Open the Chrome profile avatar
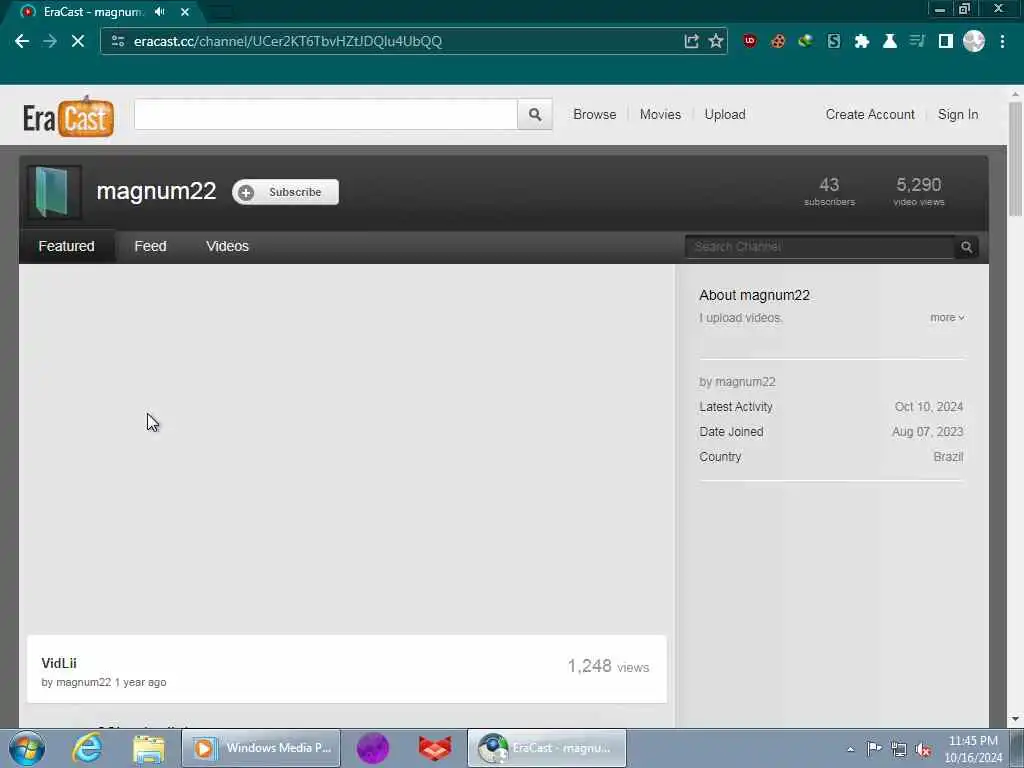 pos(974,41)
